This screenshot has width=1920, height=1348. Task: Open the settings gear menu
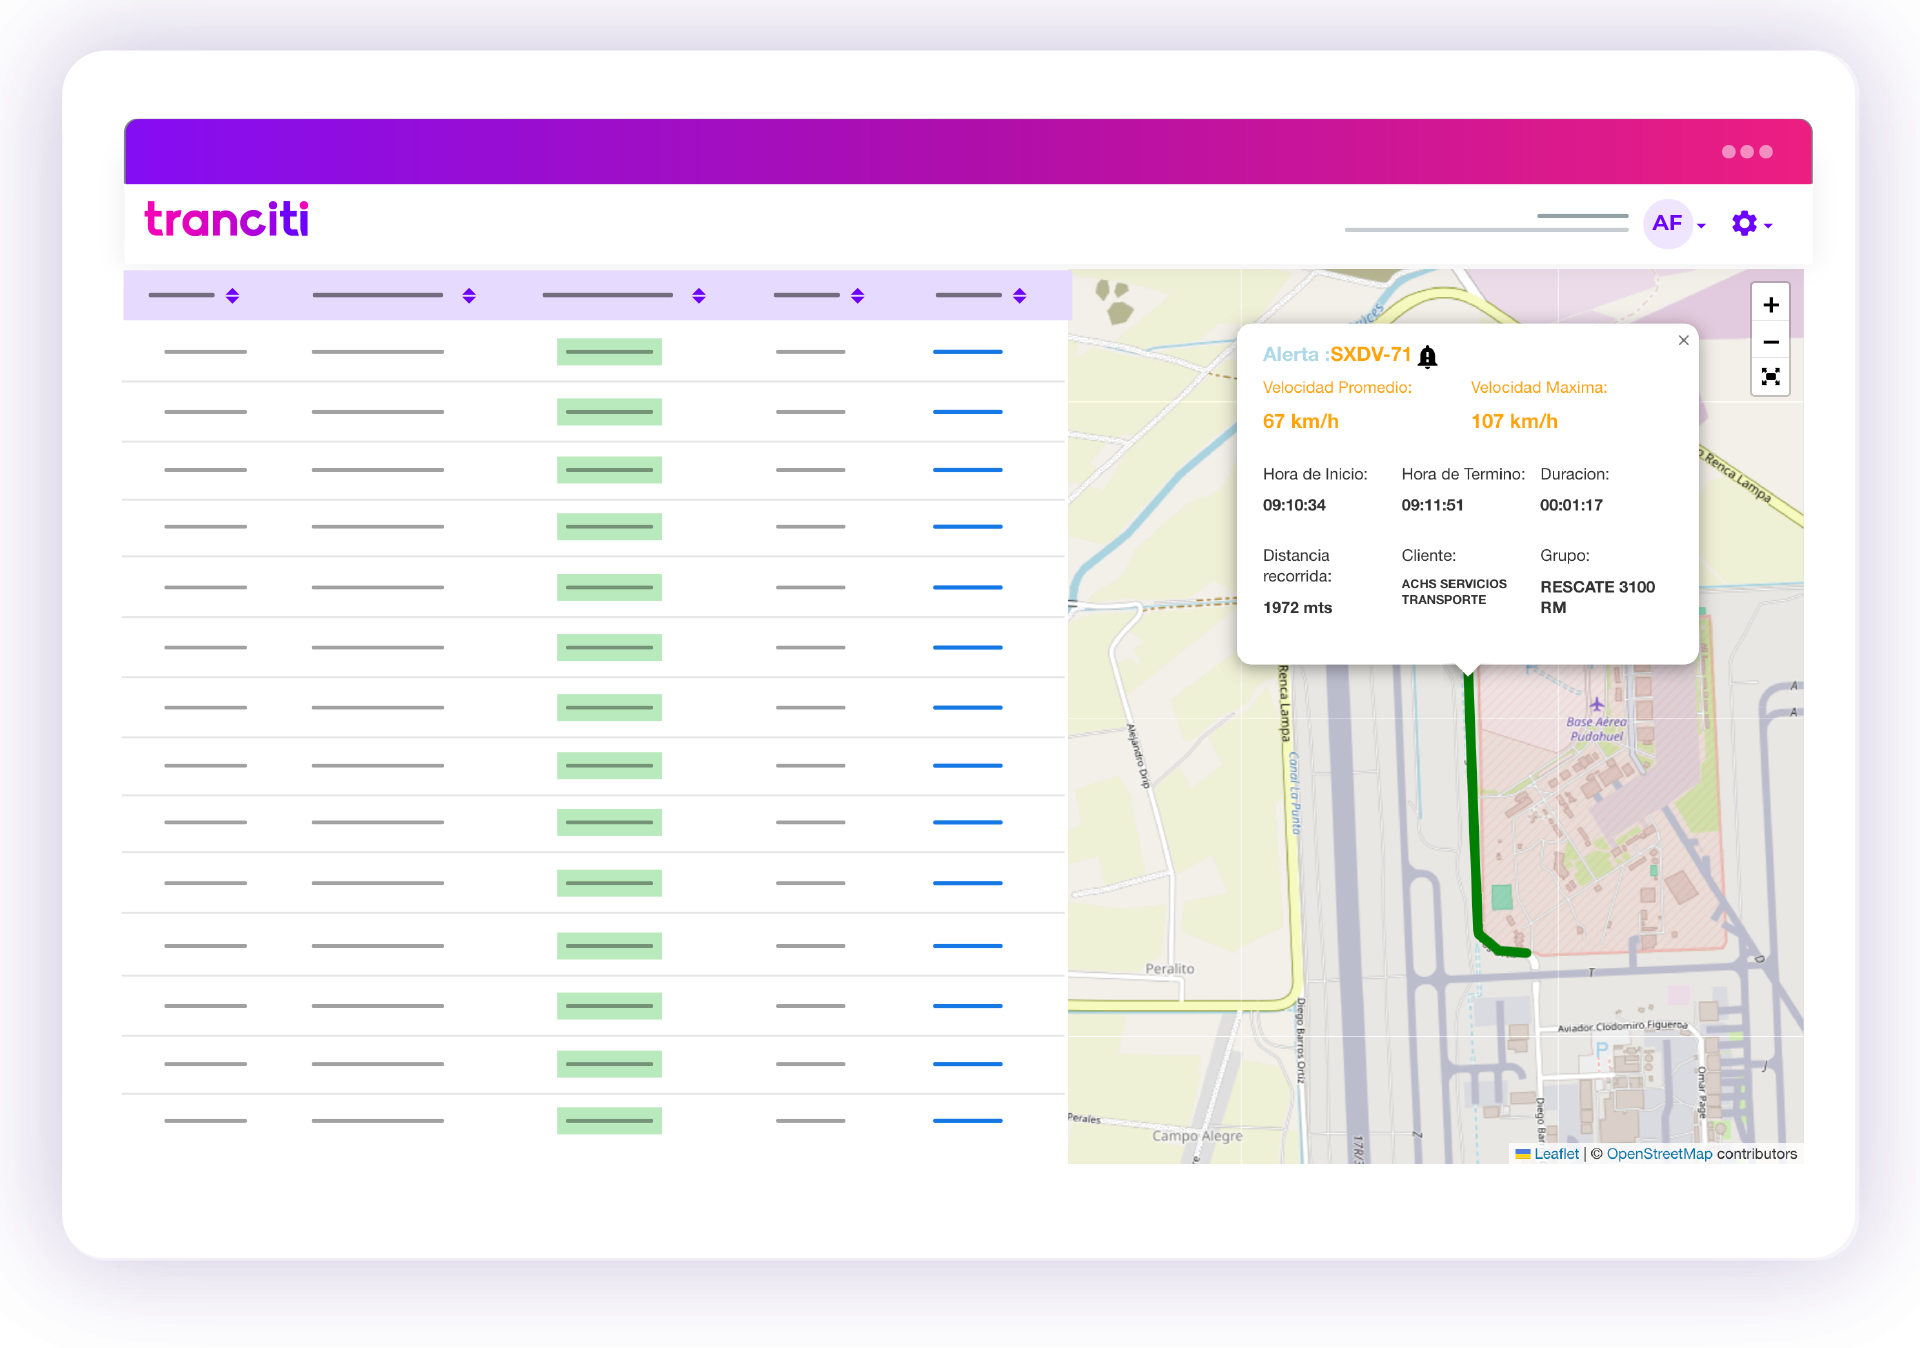(x=1744, y=223)
